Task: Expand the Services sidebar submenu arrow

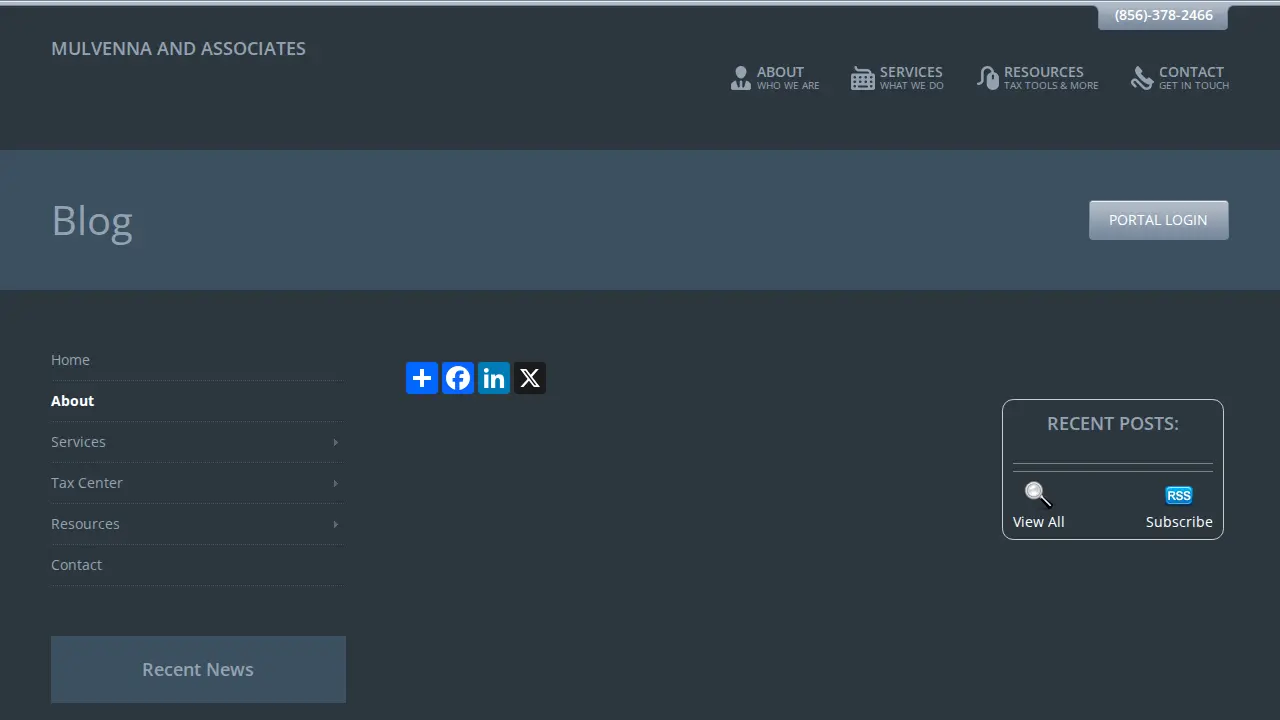Action: 335,442
